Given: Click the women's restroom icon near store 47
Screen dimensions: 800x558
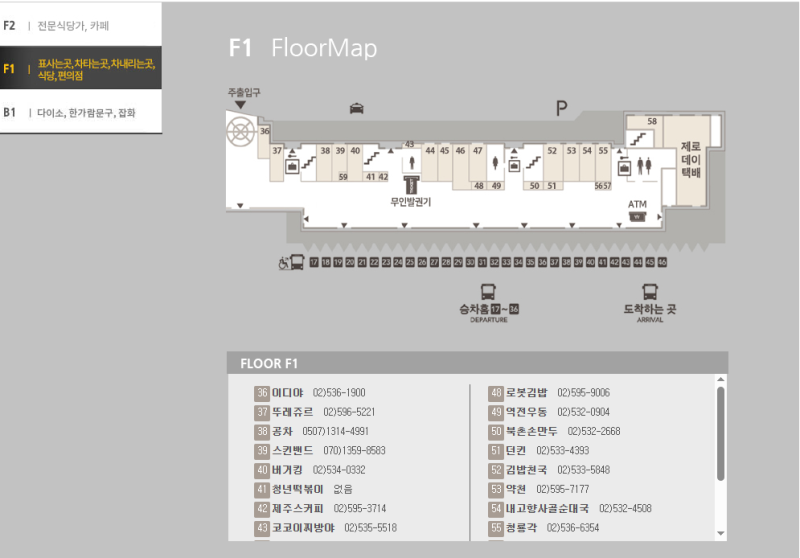Looking at the screenshot, I should pos(495,163).
